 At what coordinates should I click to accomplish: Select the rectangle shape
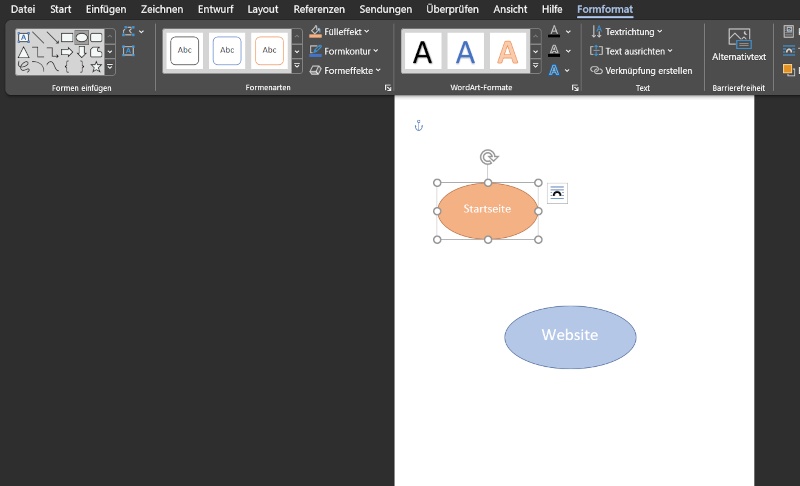(67, 37)
